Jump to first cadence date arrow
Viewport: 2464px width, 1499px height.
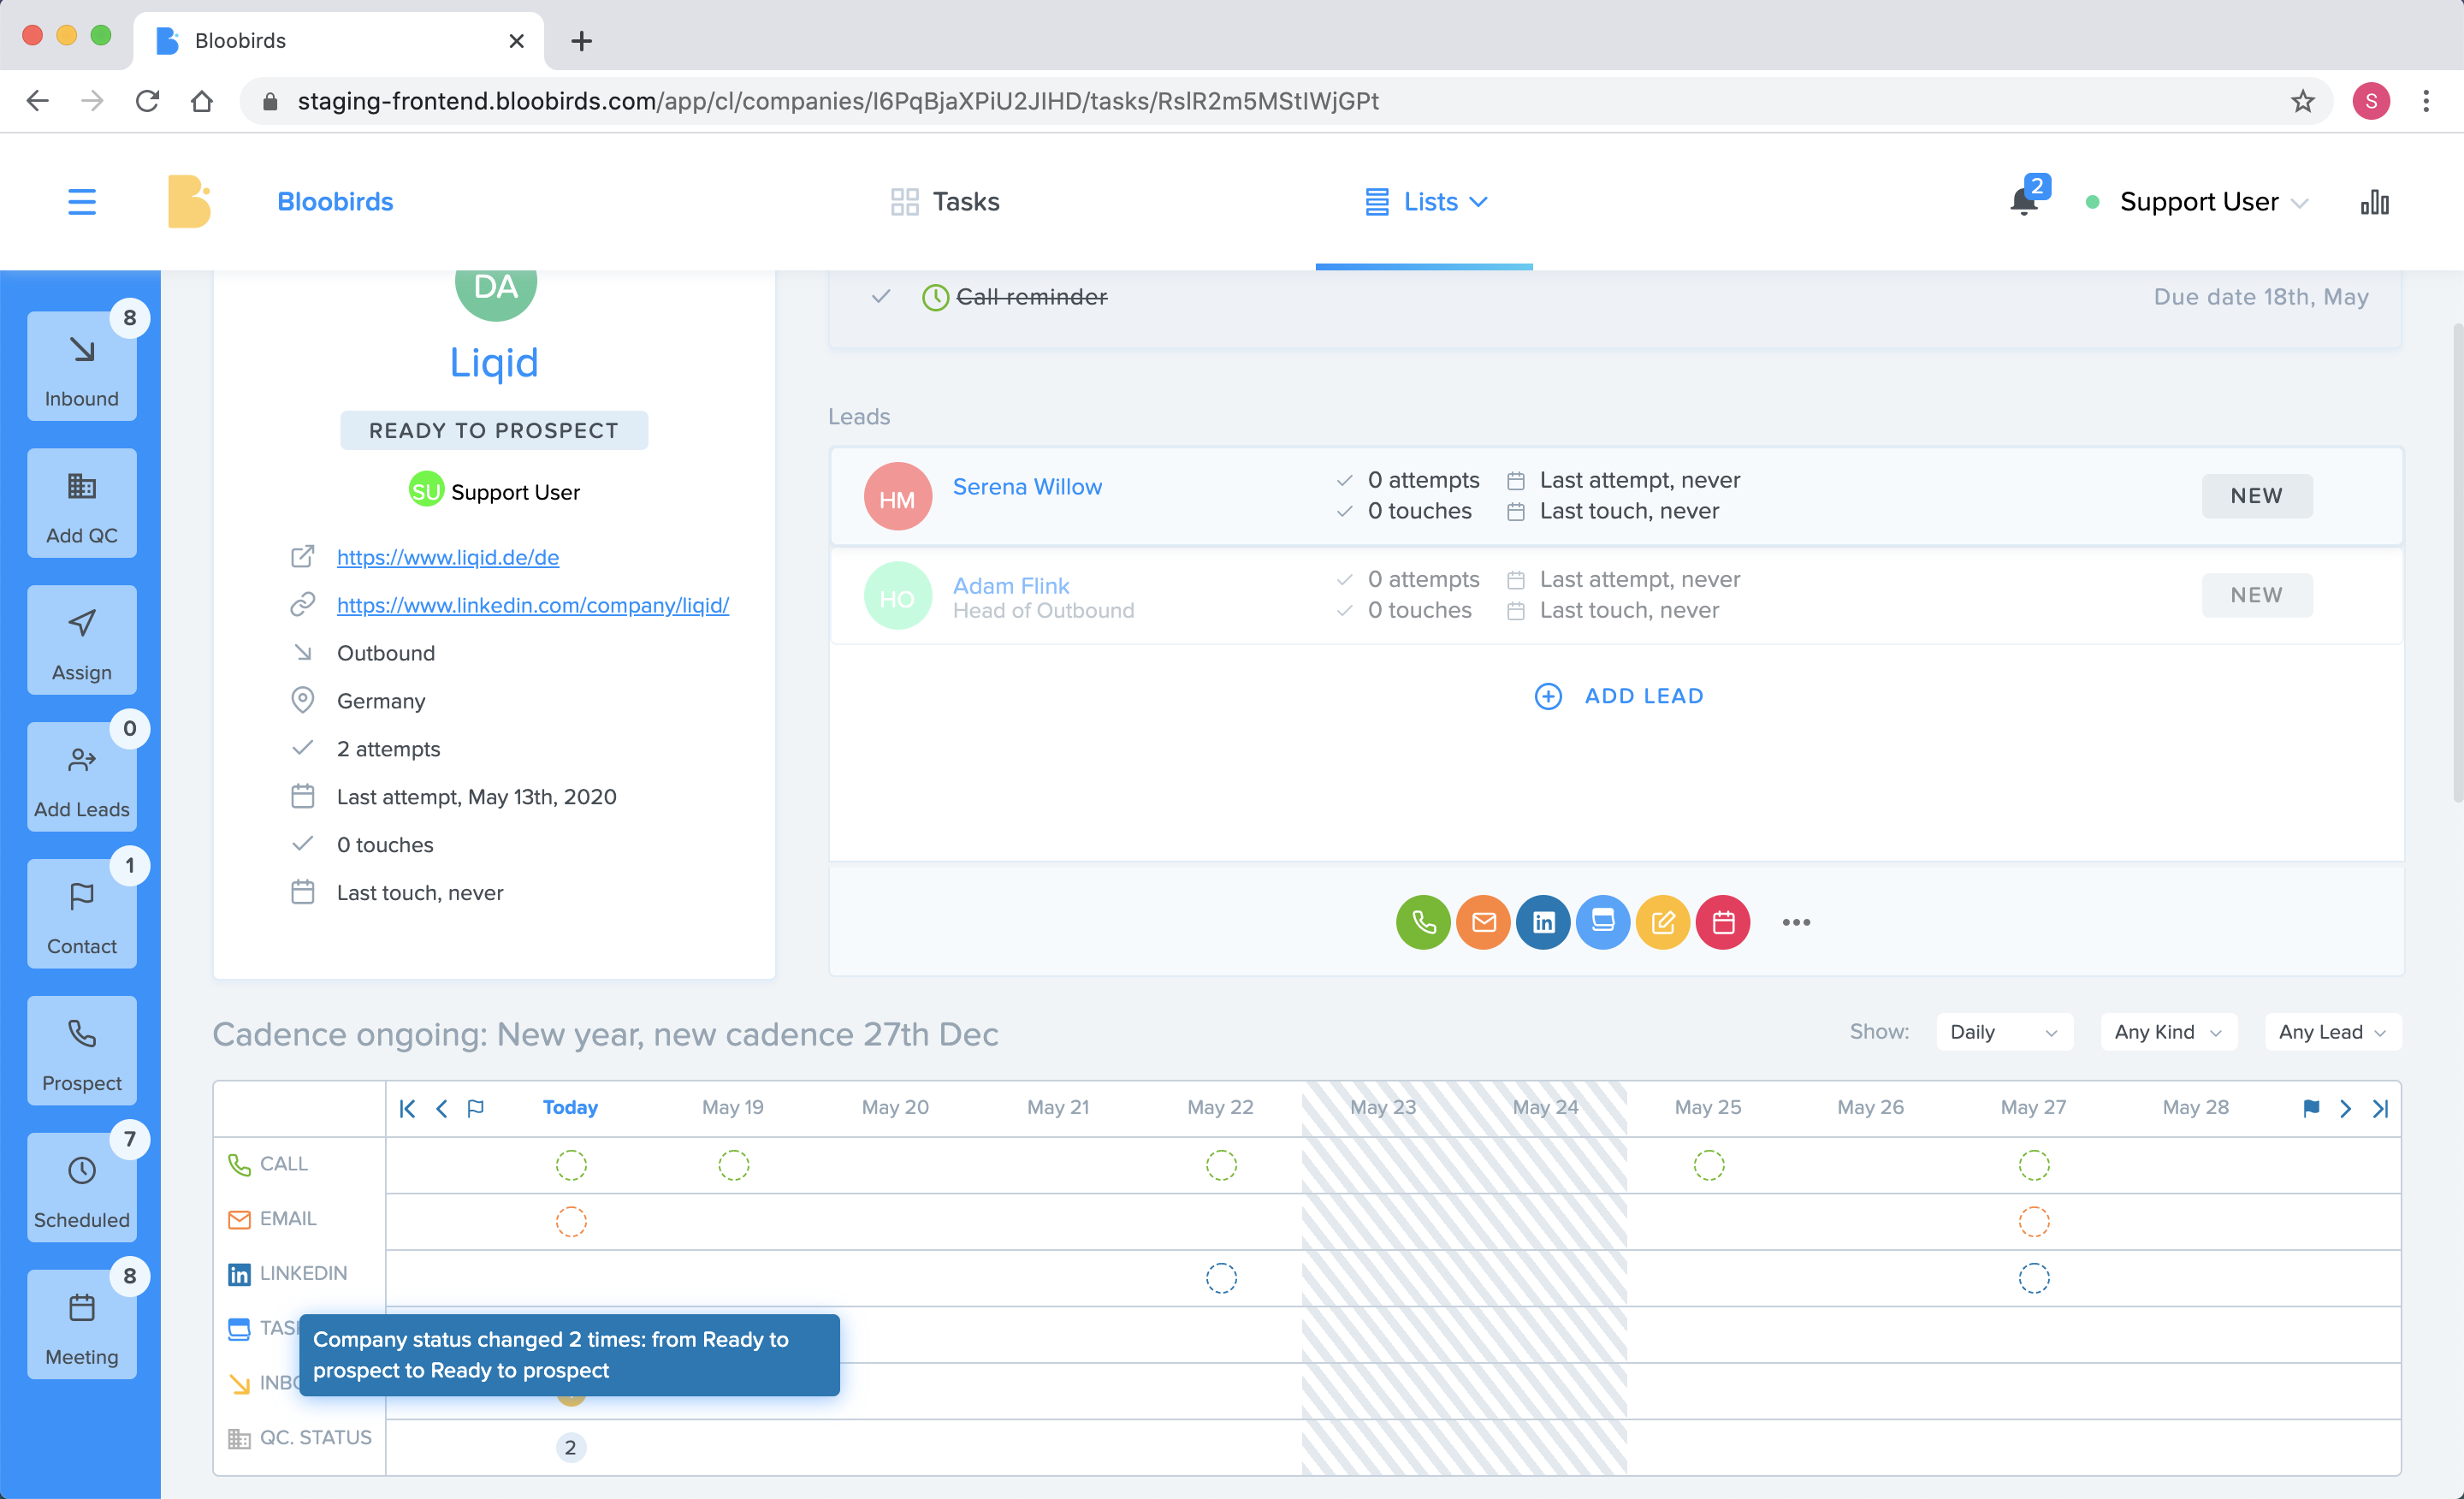[x=407, y=1108]
